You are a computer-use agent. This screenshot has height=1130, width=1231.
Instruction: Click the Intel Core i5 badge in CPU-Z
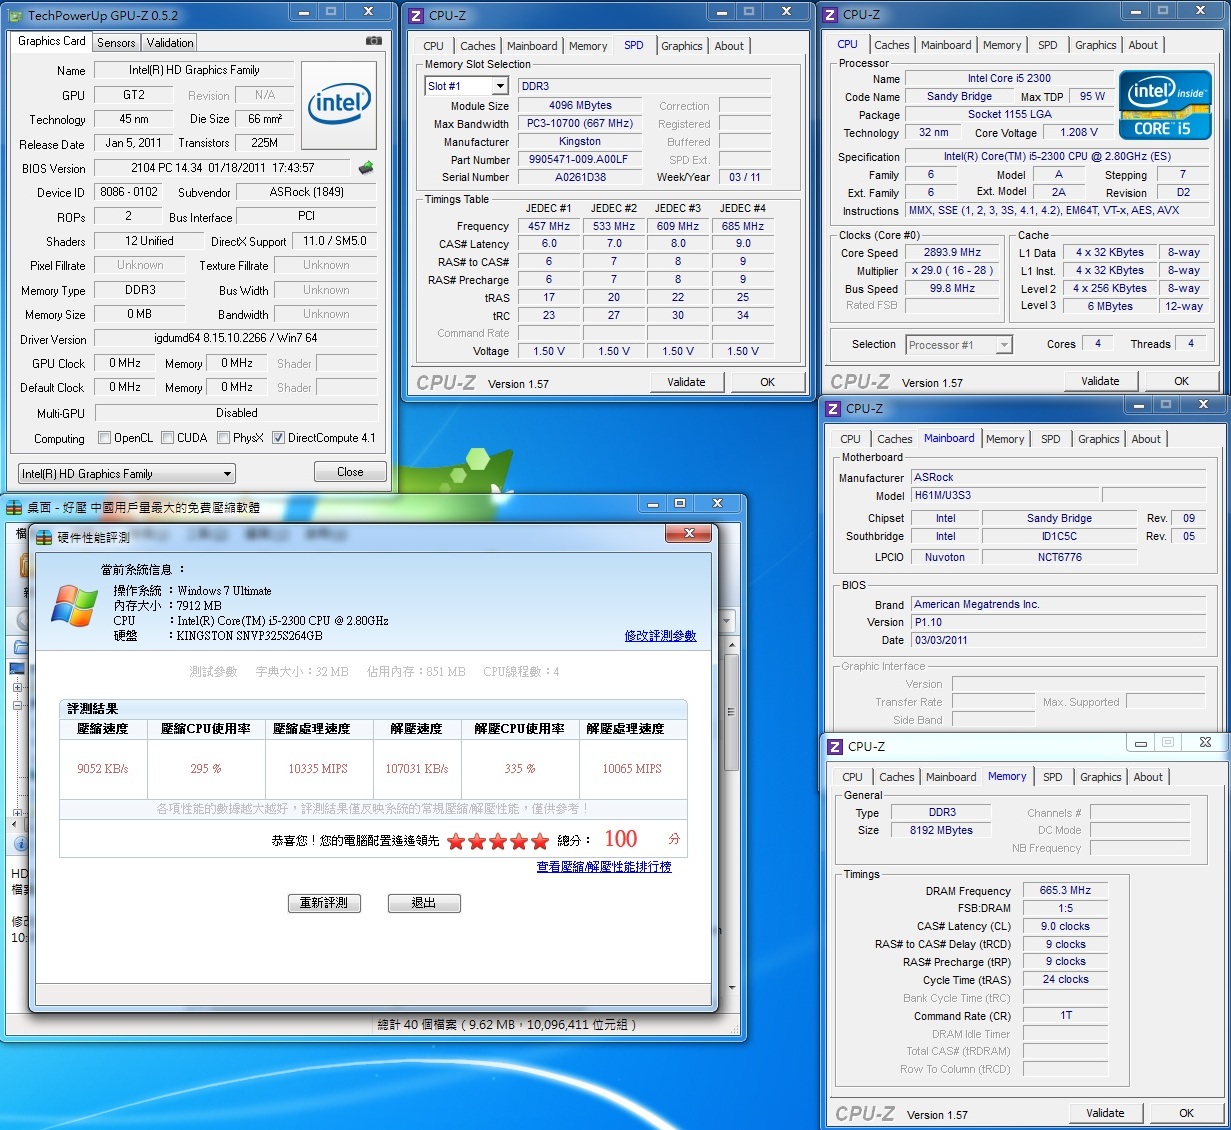(x=1165, y=104)
